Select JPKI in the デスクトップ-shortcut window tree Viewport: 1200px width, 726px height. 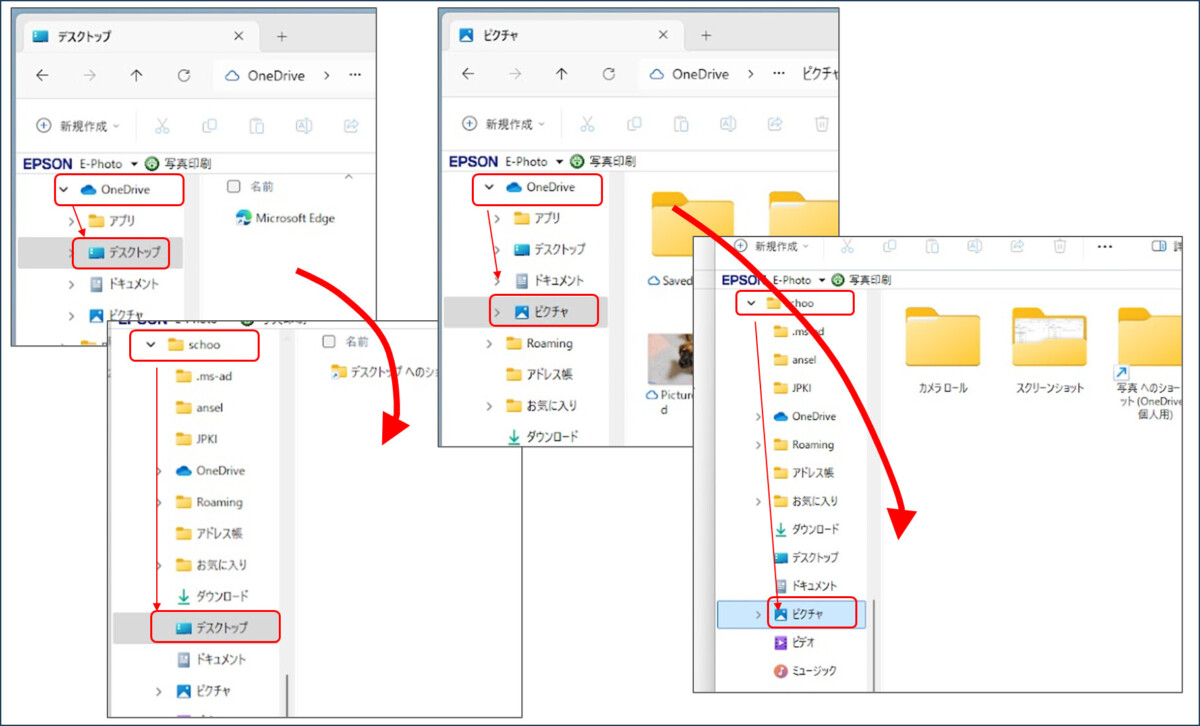(x=198, y=439)
